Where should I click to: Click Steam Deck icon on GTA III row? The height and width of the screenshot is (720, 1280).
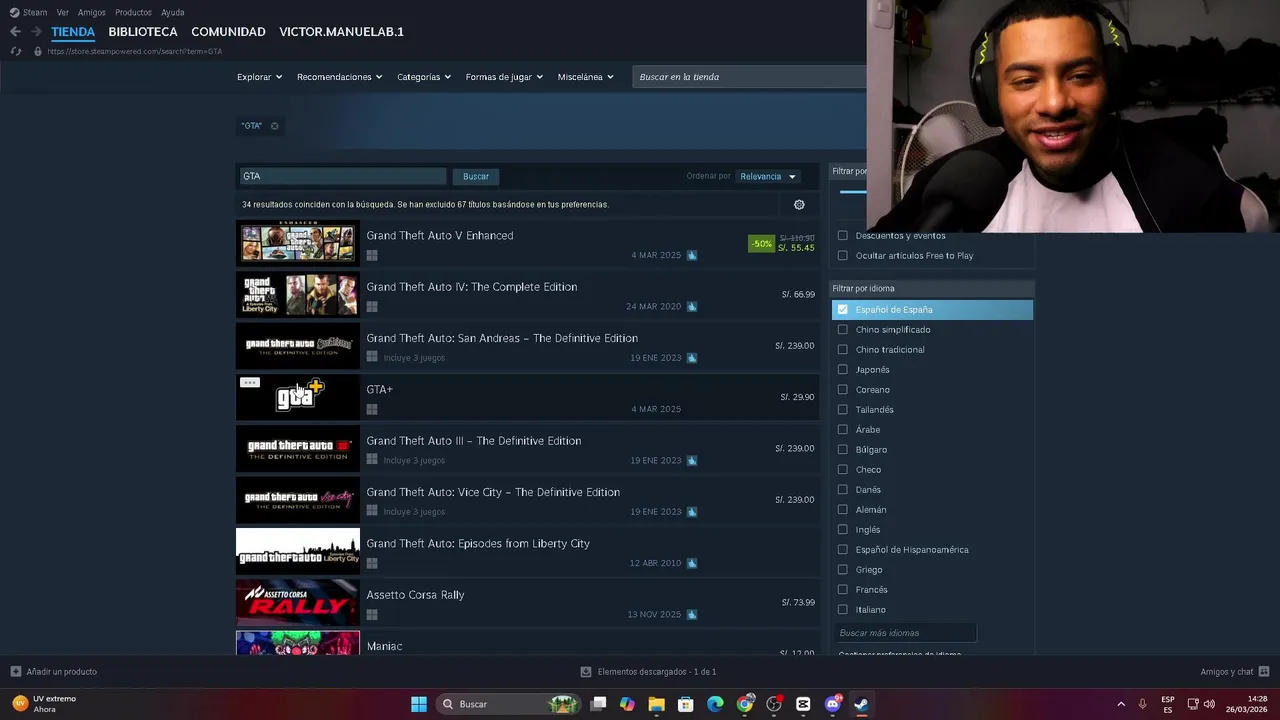point(692,461)
